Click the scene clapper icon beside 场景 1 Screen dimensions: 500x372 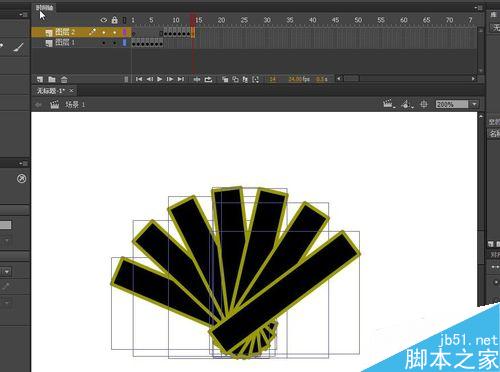(x=54, y=105)
